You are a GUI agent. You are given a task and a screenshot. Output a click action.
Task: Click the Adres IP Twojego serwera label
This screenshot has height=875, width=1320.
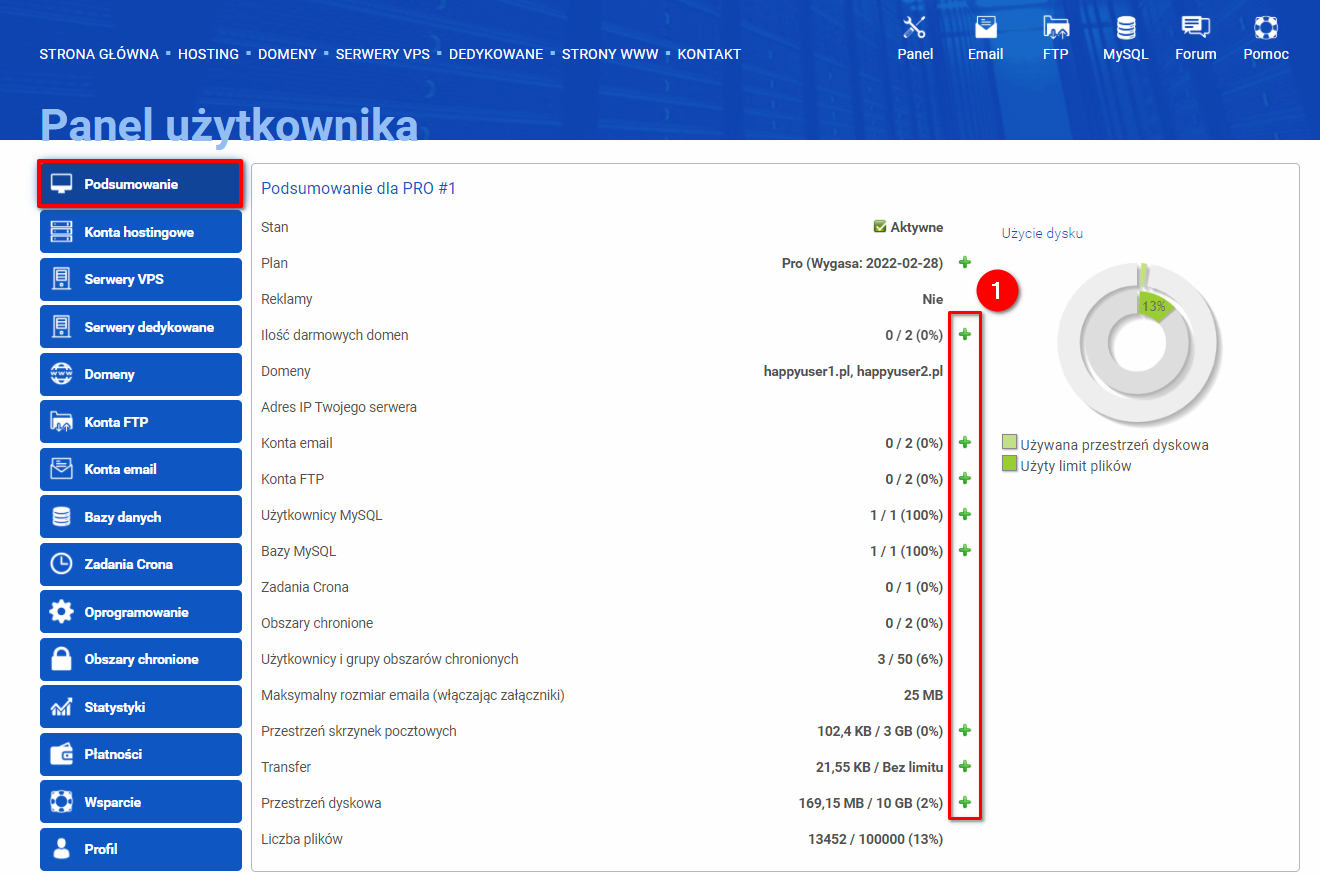pos(339,407)
